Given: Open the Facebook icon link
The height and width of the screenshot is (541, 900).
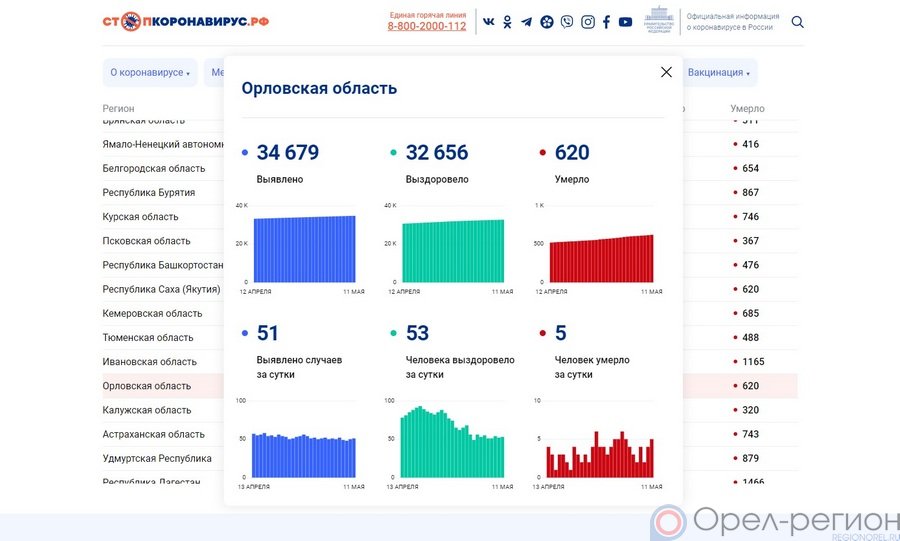Looking at the screenshot, I should point(606,22).
